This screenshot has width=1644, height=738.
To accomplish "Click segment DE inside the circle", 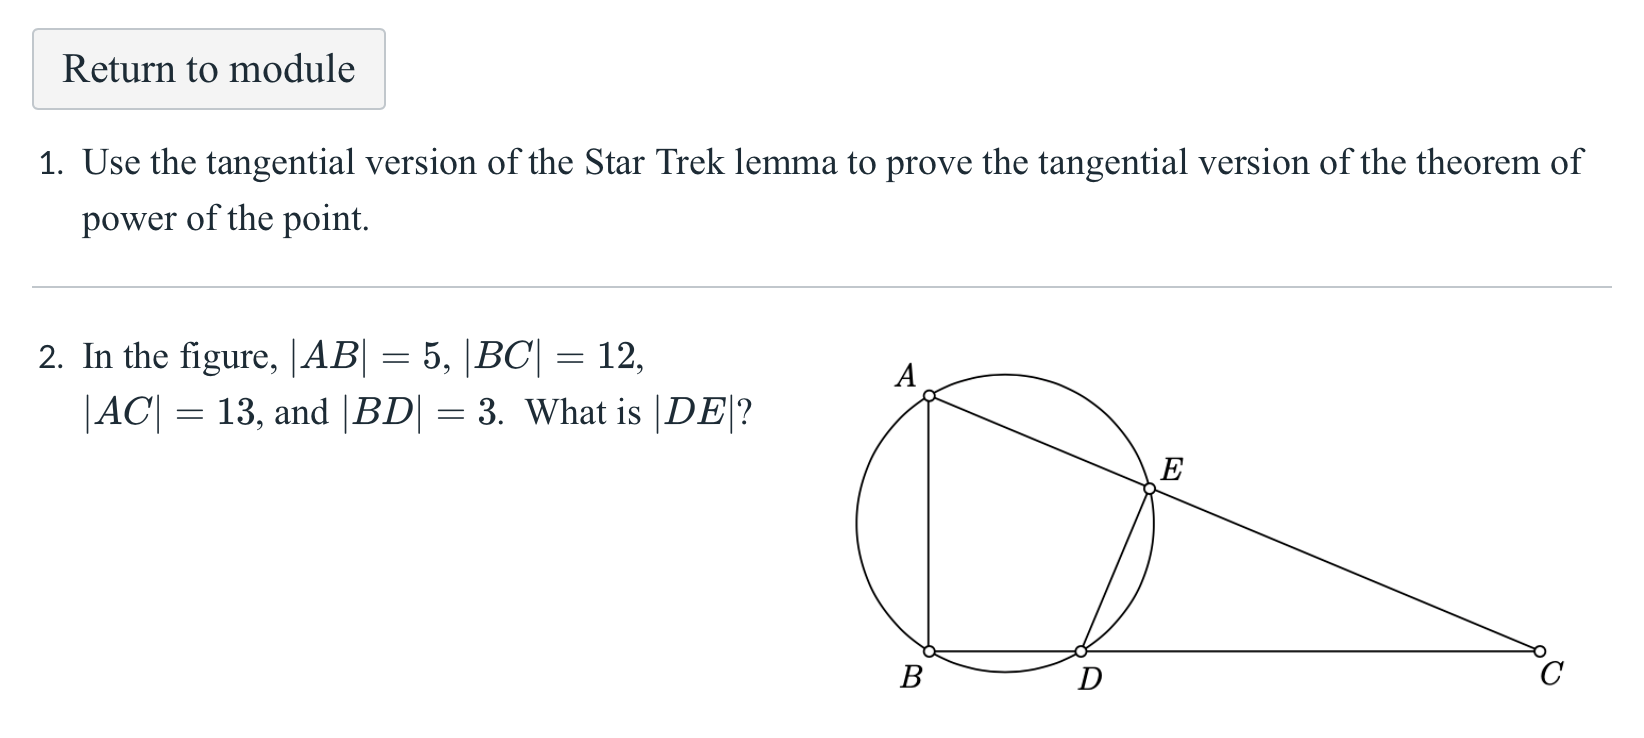I will coord(1115,570).
